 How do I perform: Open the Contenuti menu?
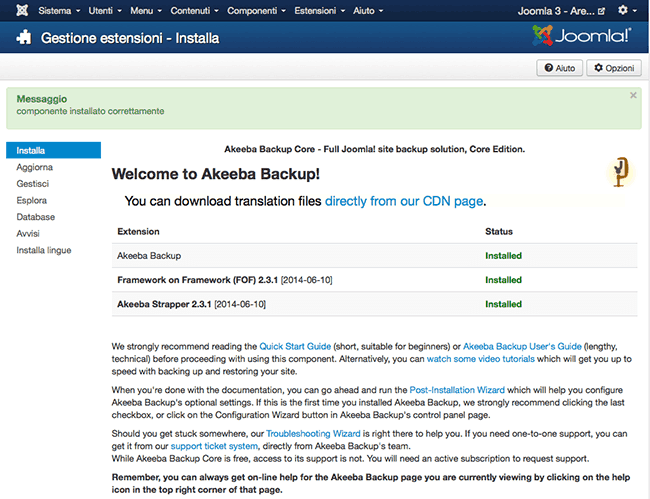click(x=194, y=11)
